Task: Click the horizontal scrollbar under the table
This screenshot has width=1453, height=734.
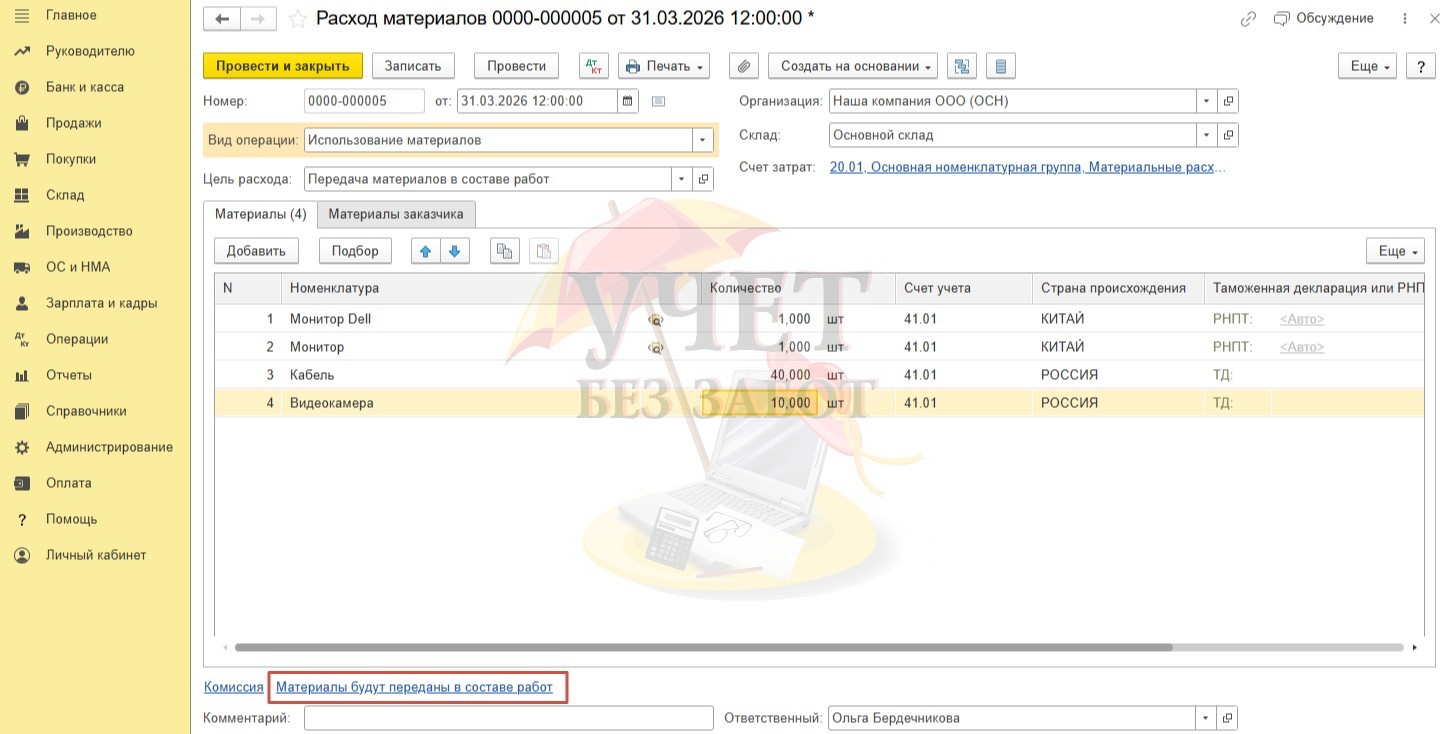Action: (x=700, y=647)
